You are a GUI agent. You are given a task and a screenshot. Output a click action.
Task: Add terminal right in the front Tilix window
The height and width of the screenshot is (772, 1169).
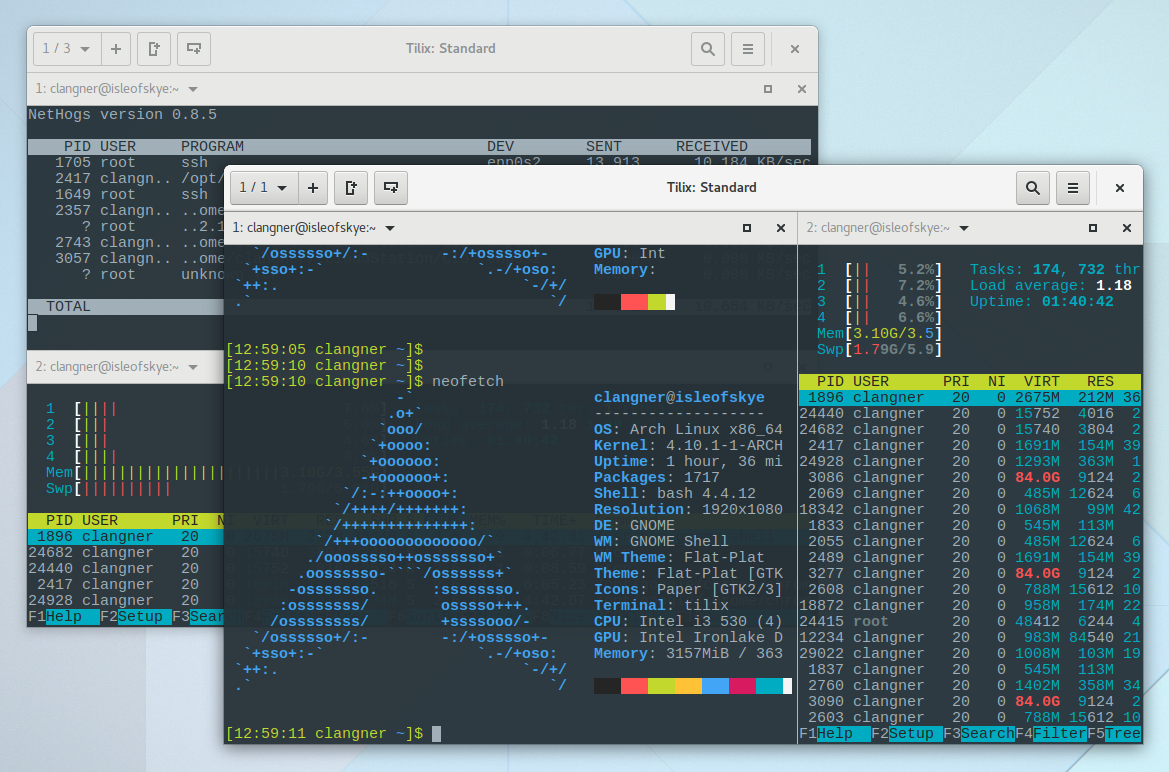click(x=351, y=188)
